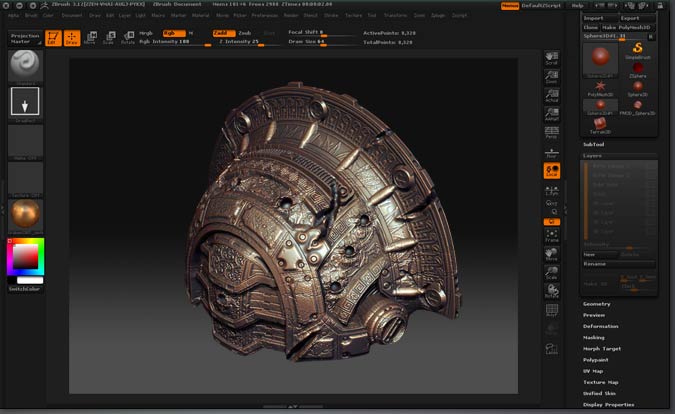Toggle the Zadd sculpt mode
675x414 pixels.
coord(225,32)
